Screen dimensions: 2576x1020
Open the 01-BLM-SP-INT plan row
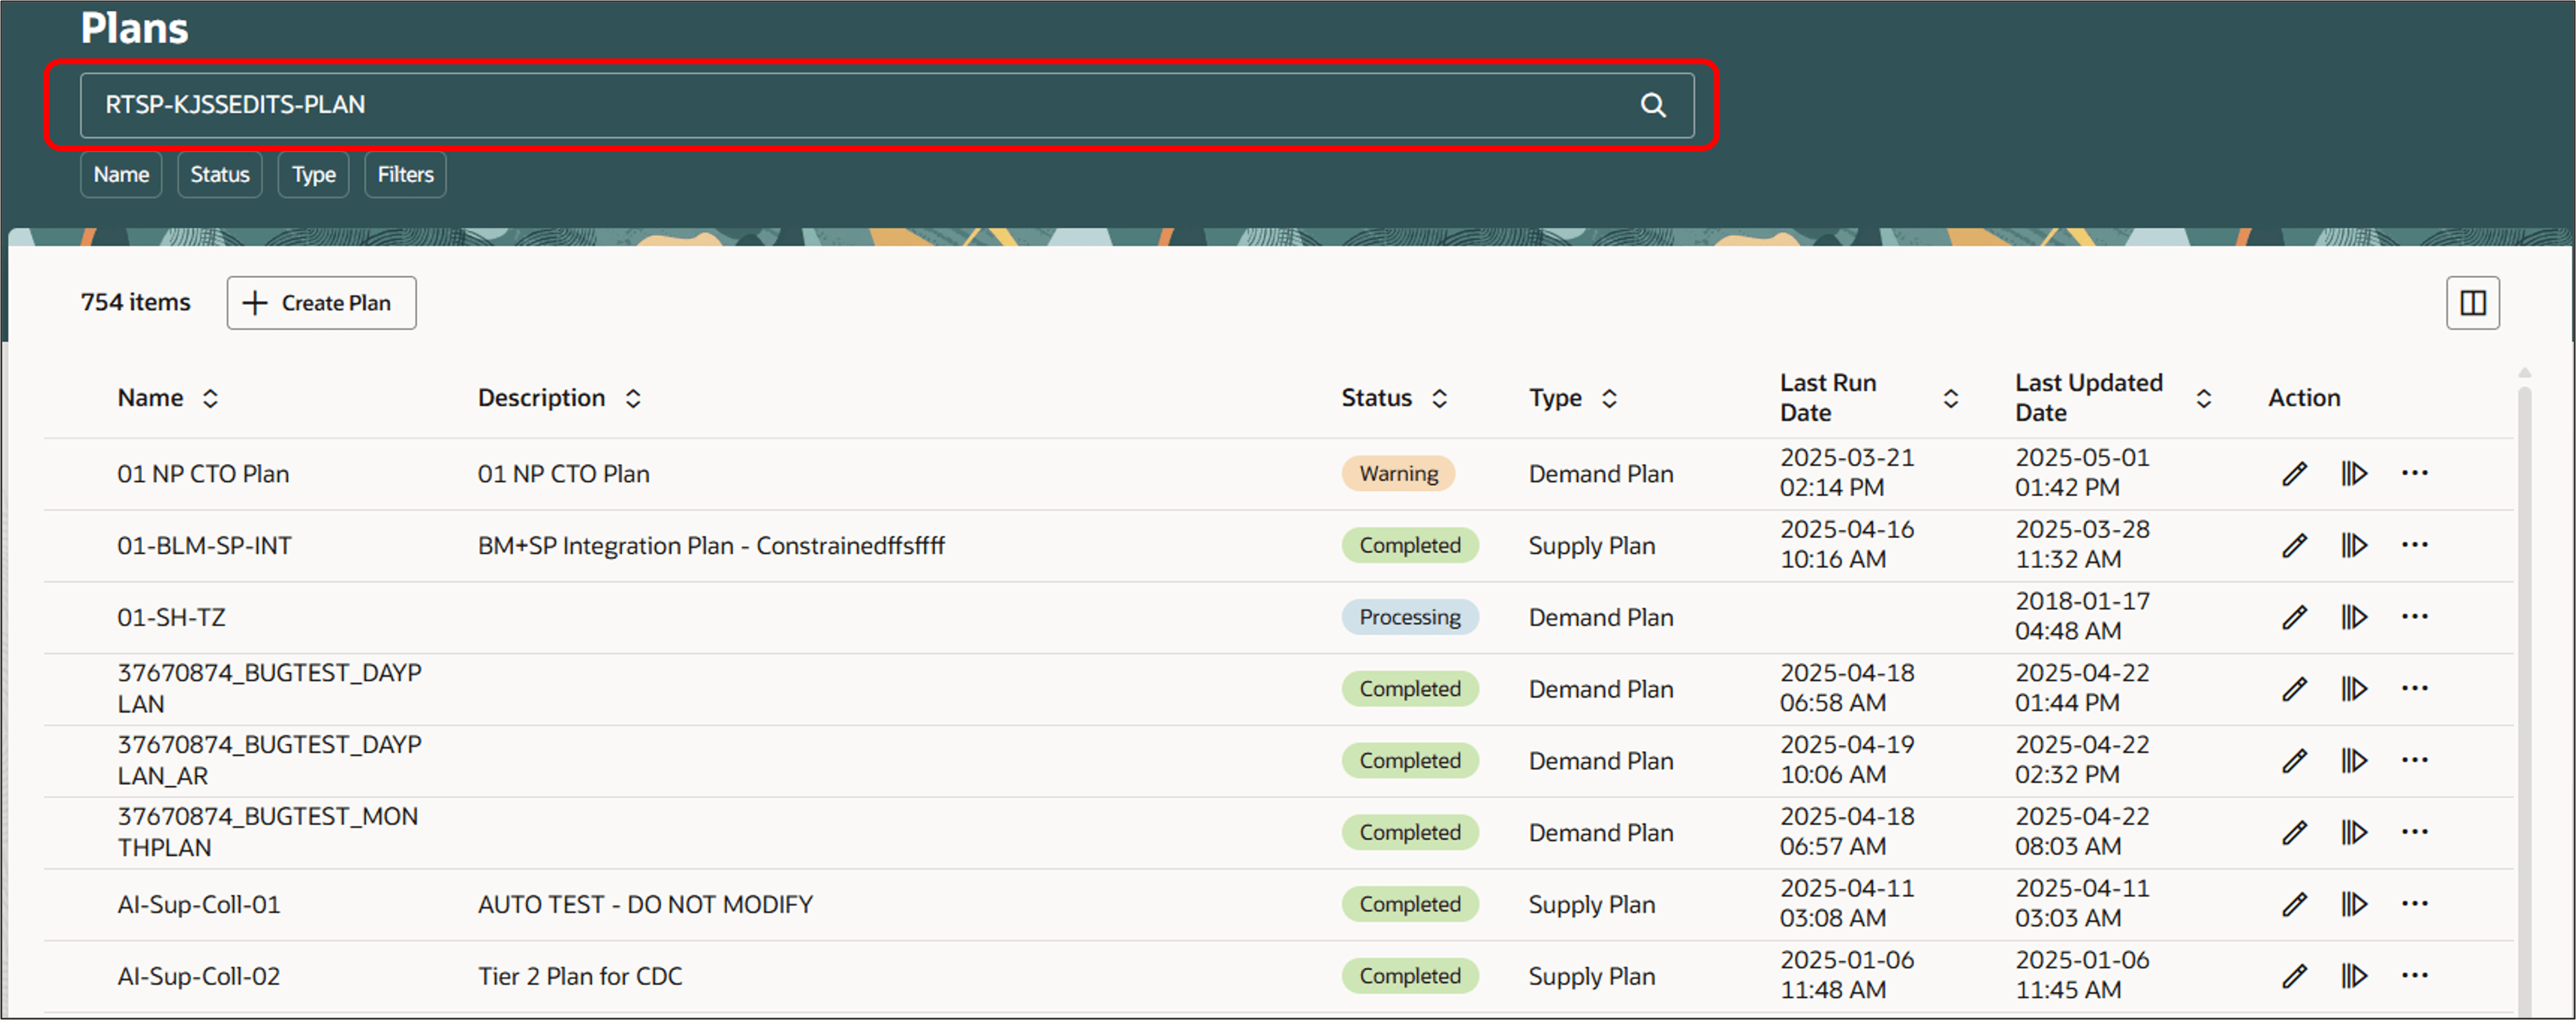tap(204, 546)
